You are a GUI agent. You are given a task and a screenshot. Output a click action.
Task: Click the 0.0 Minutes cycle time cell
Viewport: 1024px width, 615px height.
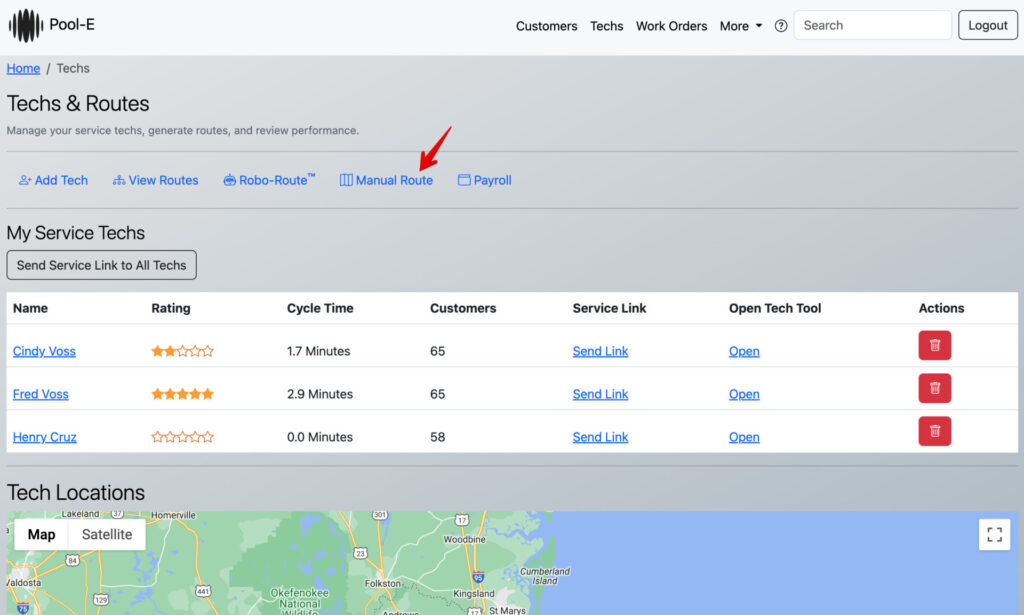point(320,437)
